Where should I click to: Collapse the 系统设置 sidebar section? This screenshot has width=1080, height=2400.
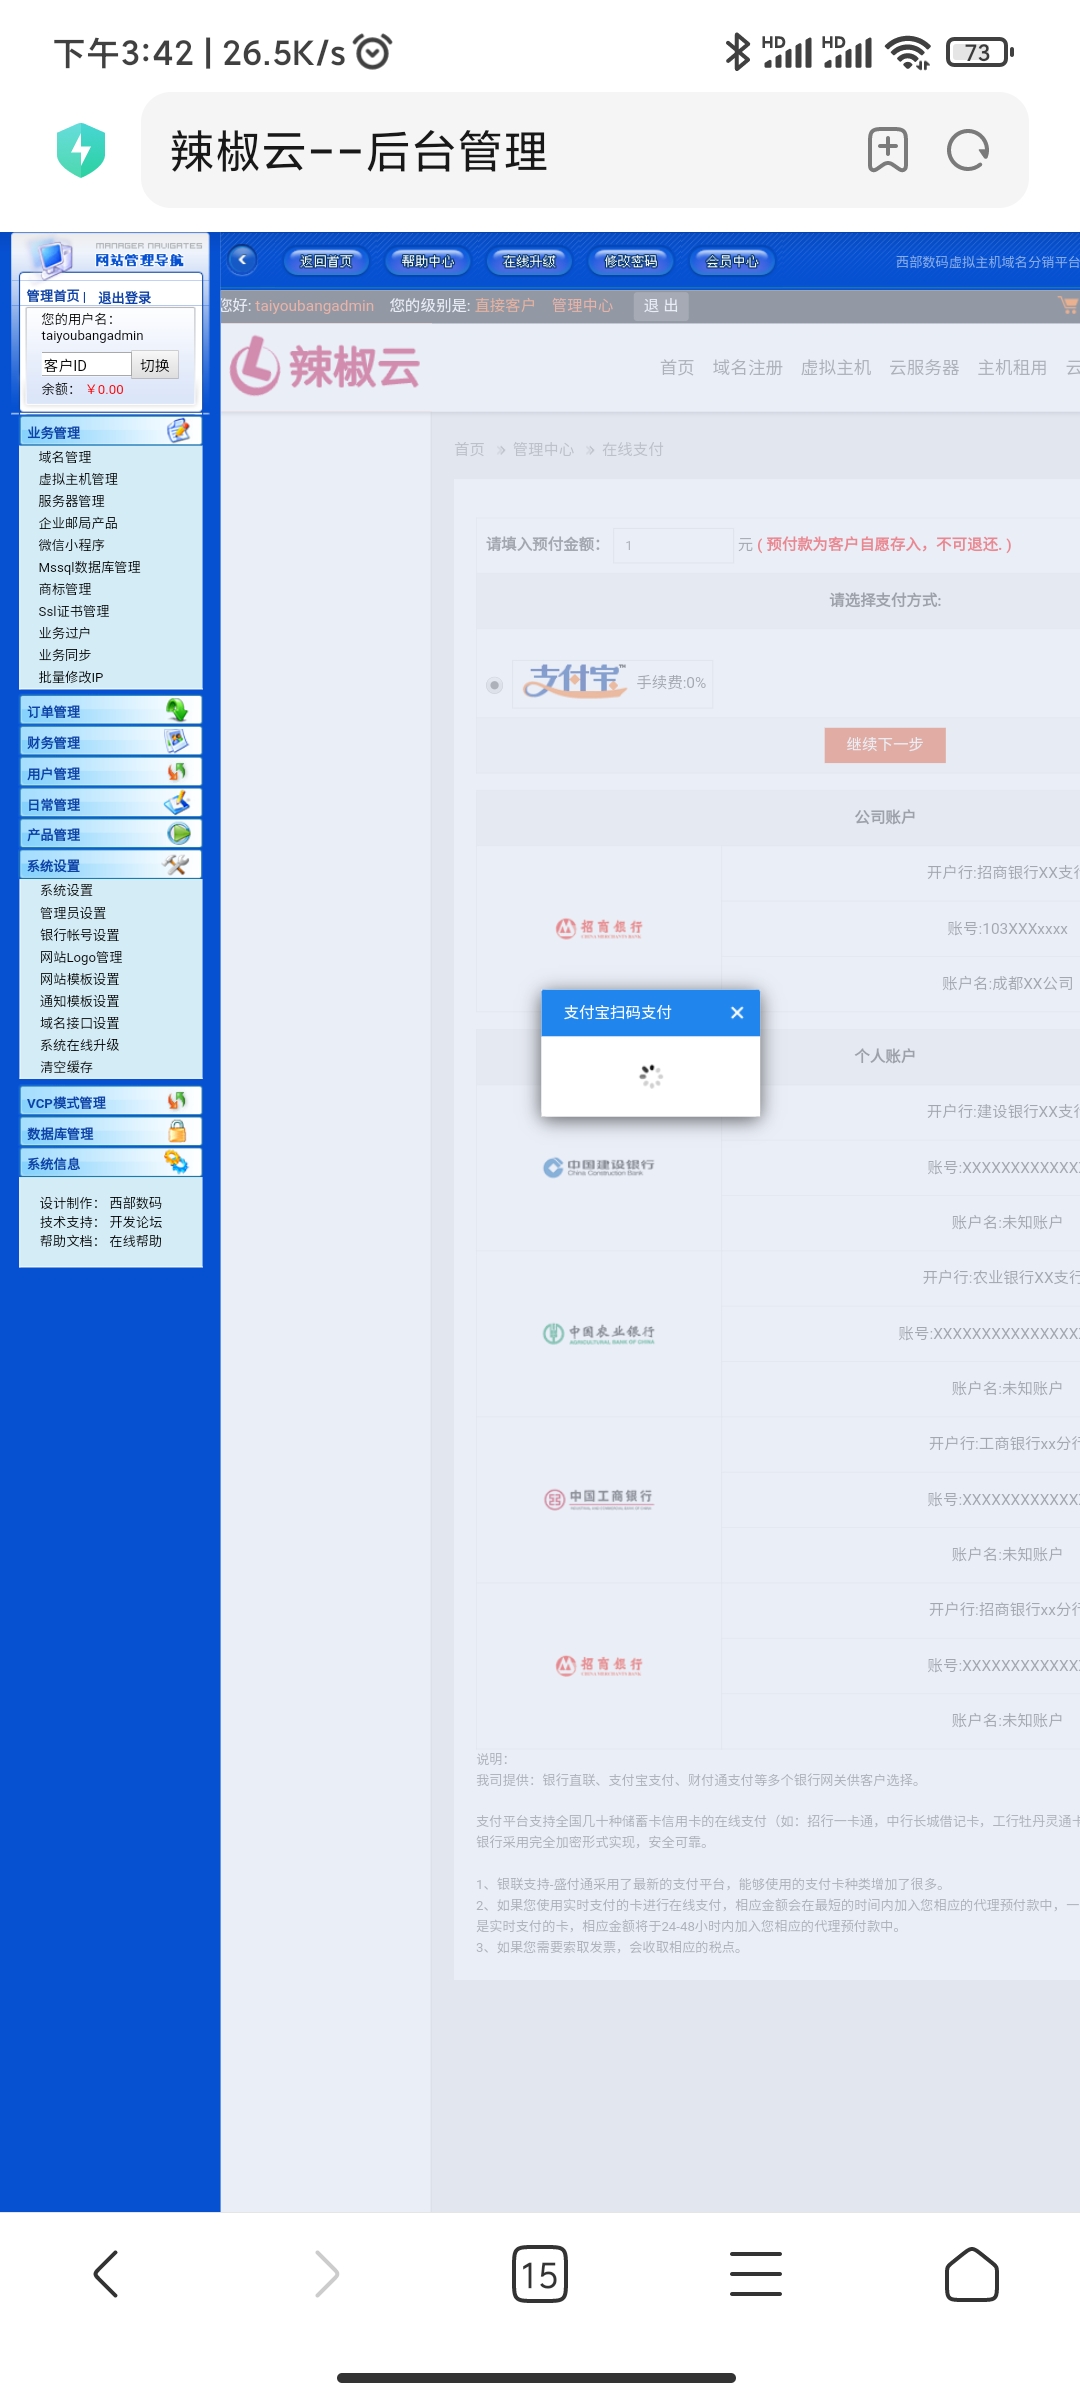110,865
